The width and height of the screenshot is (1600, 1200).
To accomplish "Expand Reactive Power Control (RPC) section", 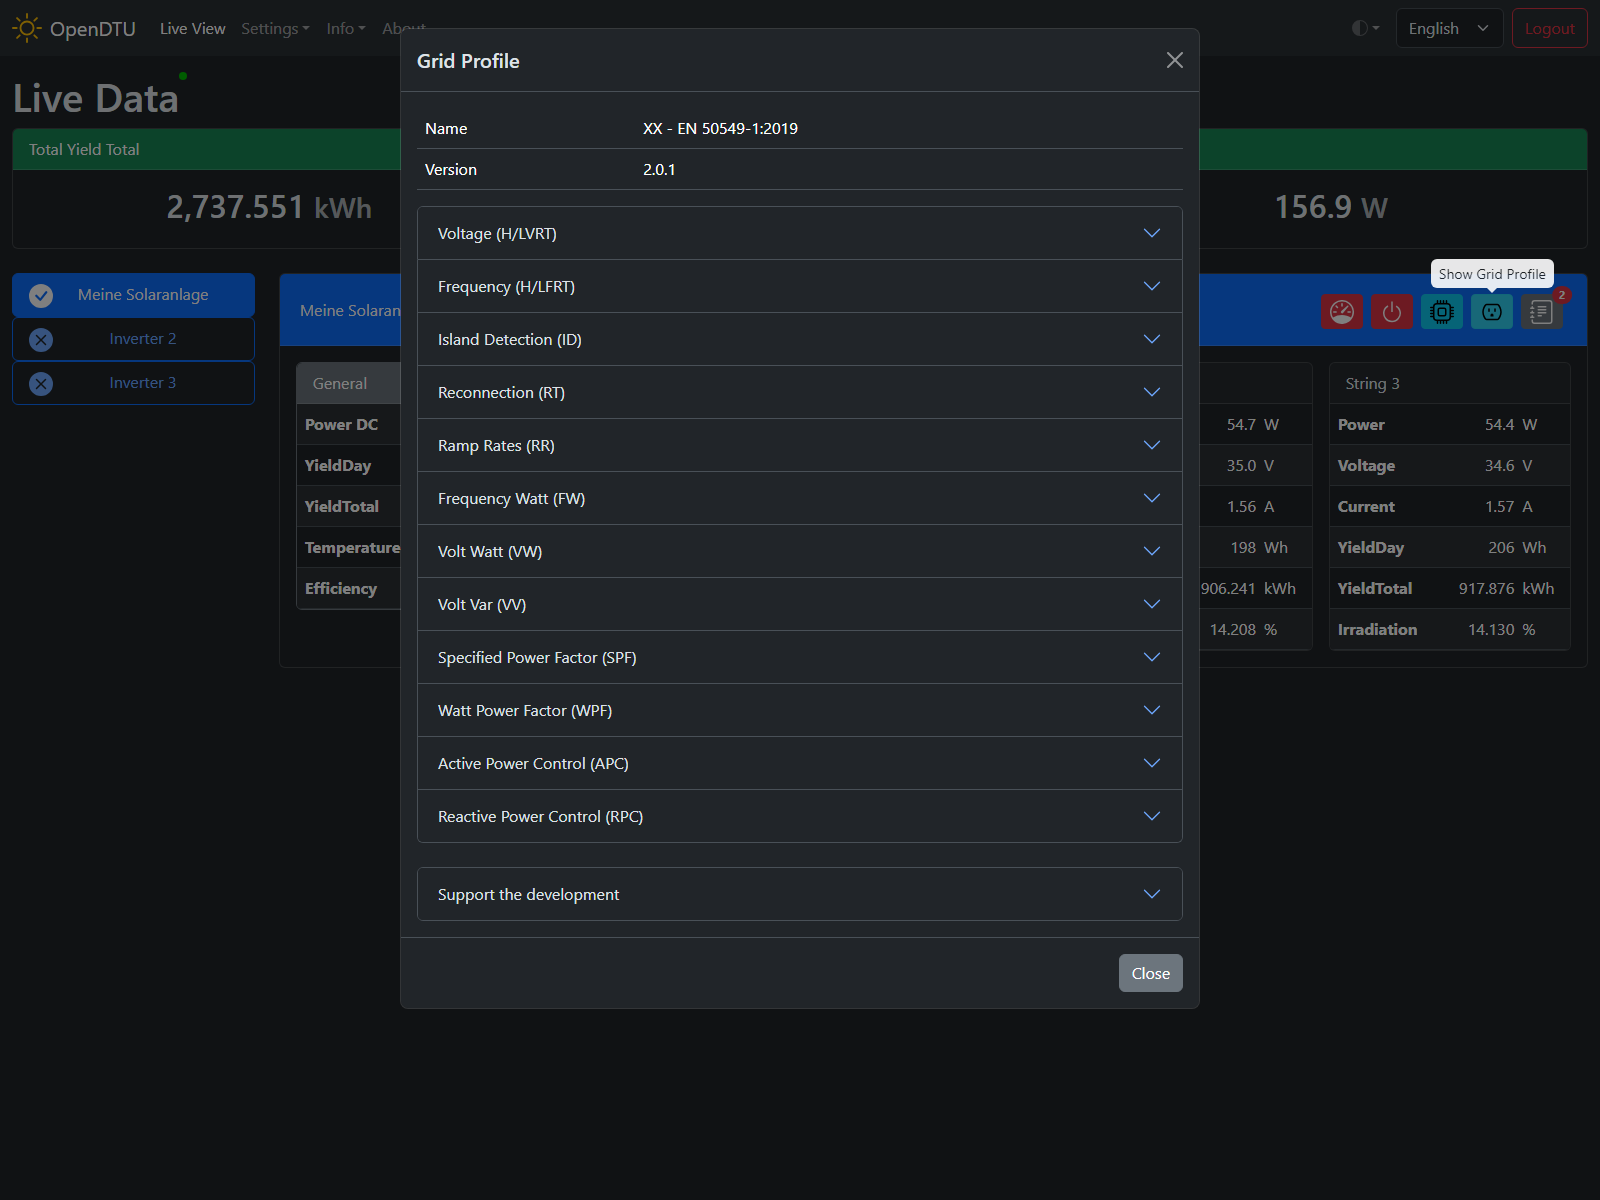I will [799, 817].
